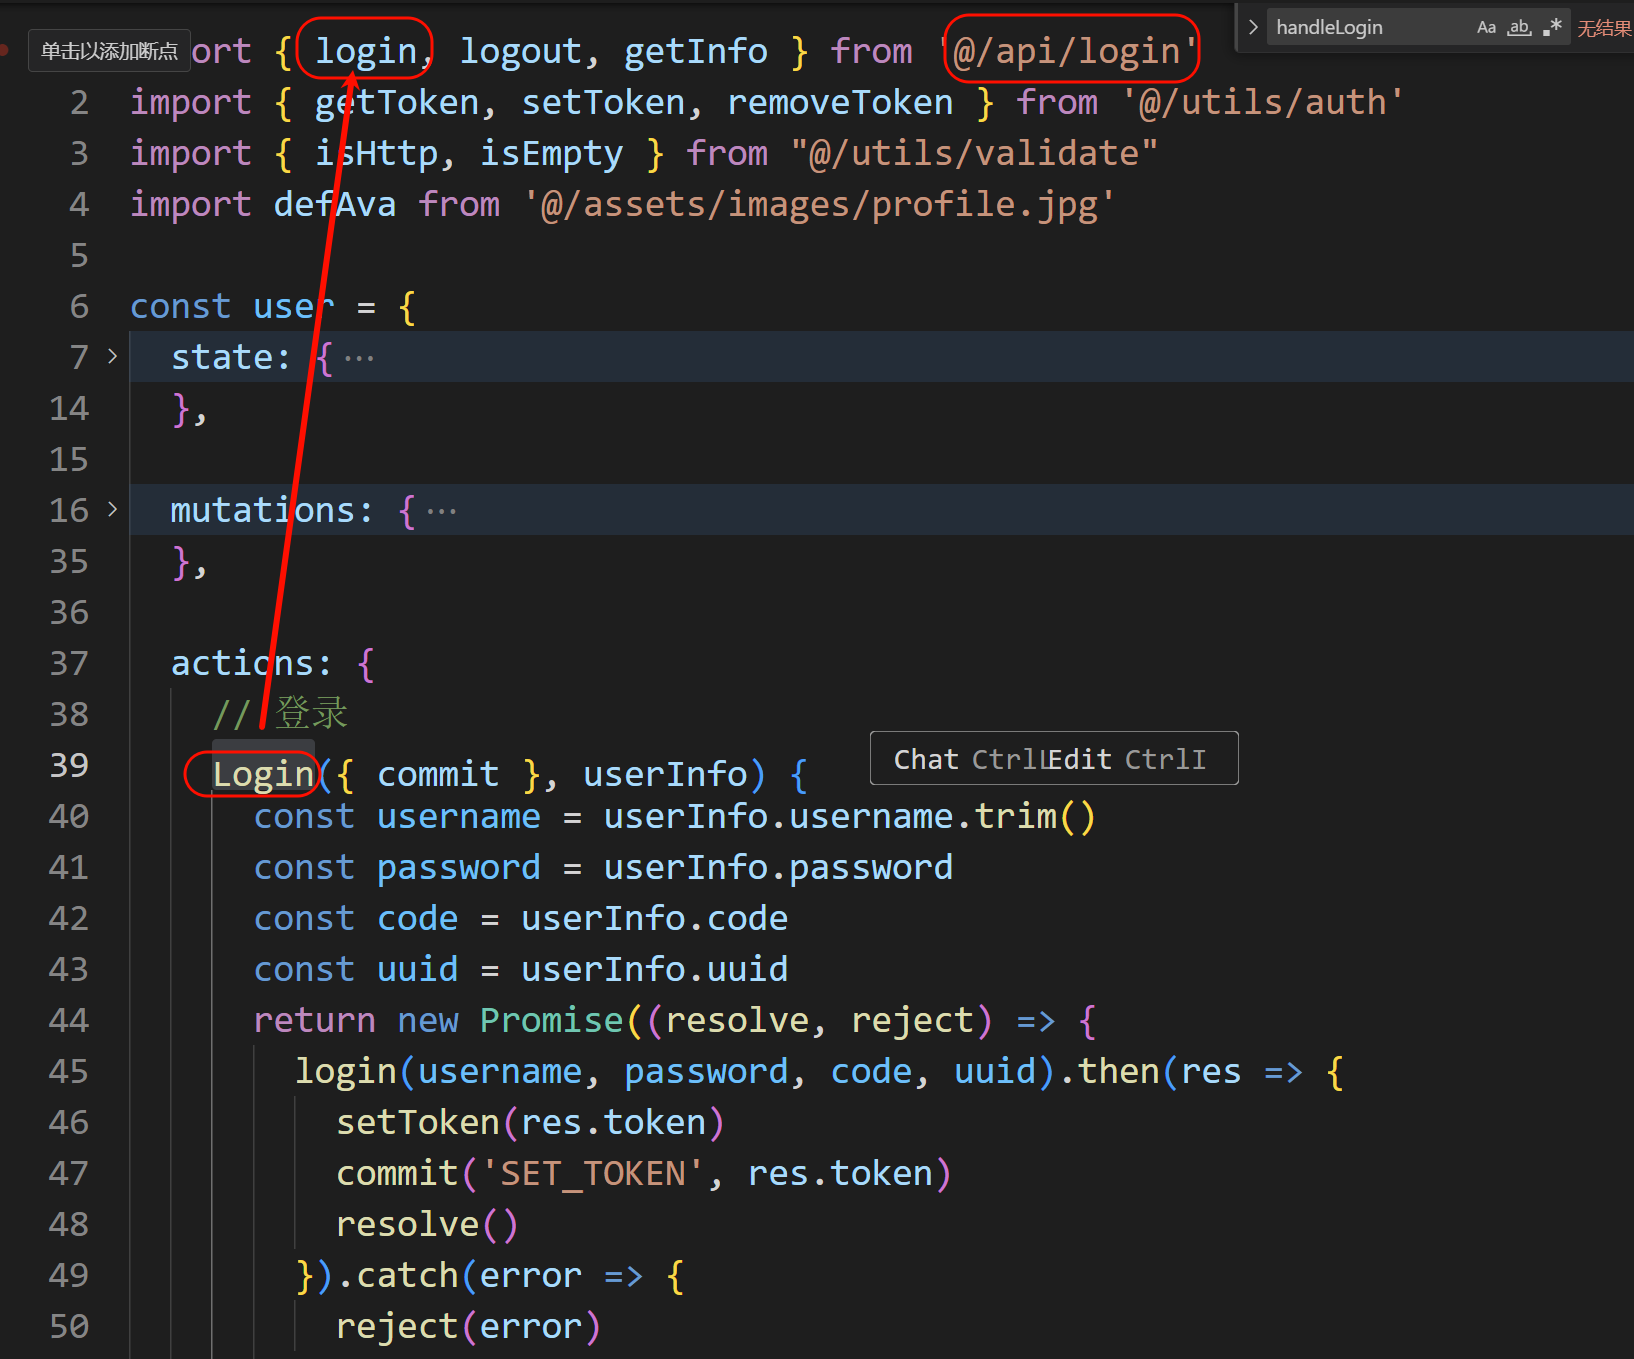Click the '@/api/login' import path
The height and width of the screenshot is (1359, 1634).
pyautogui.click(x=1070, y=51)
